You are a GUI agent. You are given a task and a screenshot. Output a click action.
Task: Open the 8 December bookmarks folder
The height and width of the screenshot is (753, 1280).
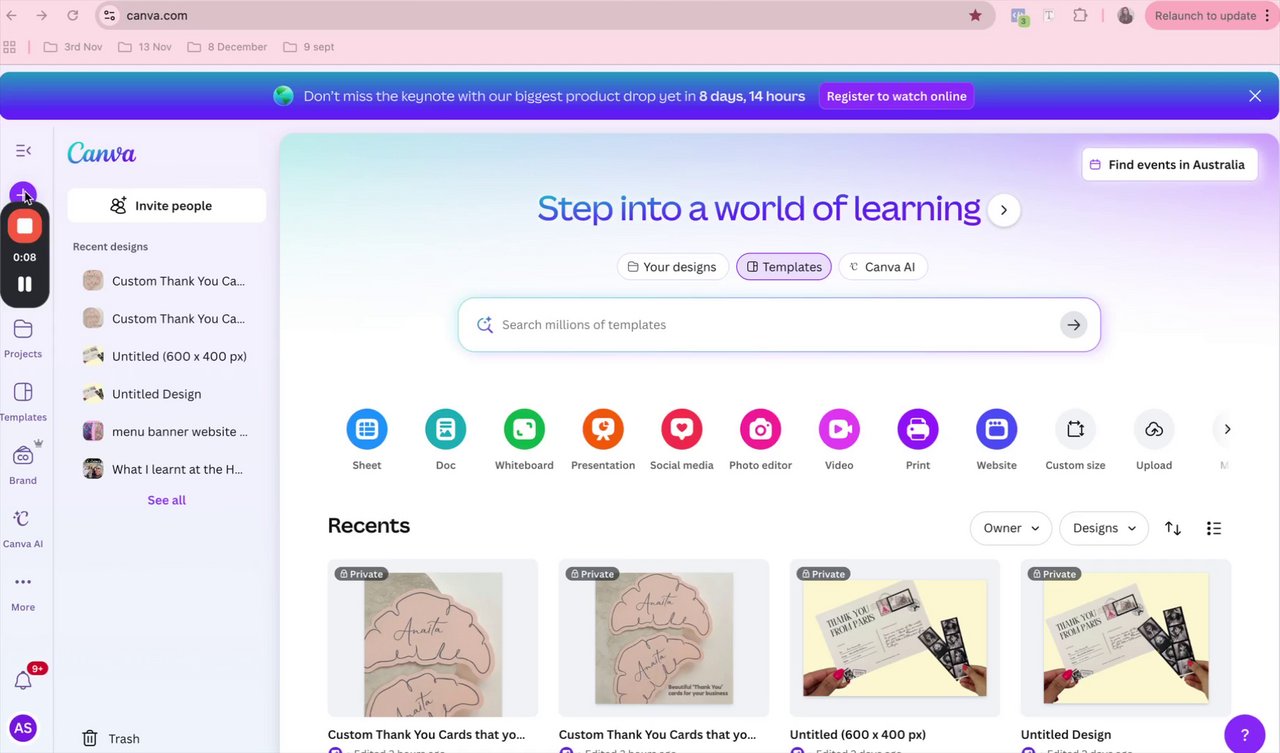point(227,47)
